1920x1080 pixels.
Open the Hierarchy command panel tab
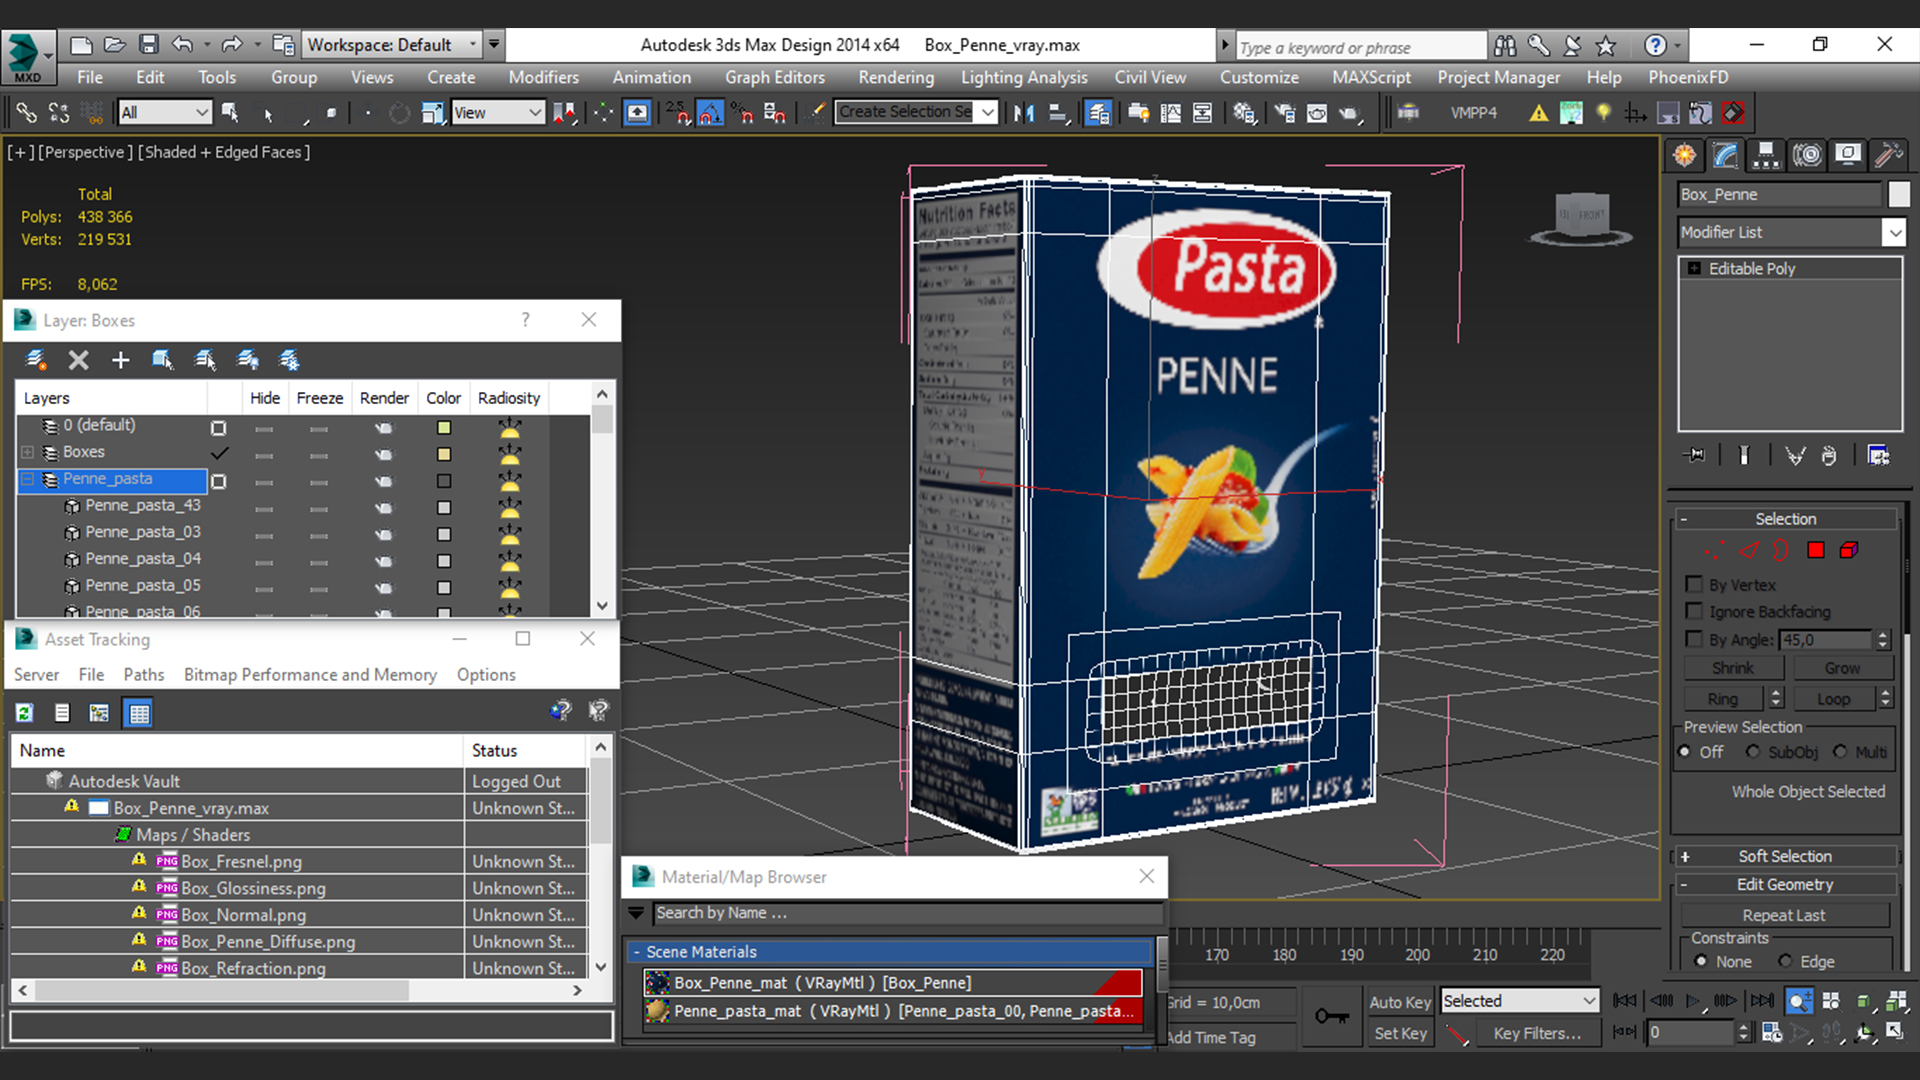(1766, 155)
